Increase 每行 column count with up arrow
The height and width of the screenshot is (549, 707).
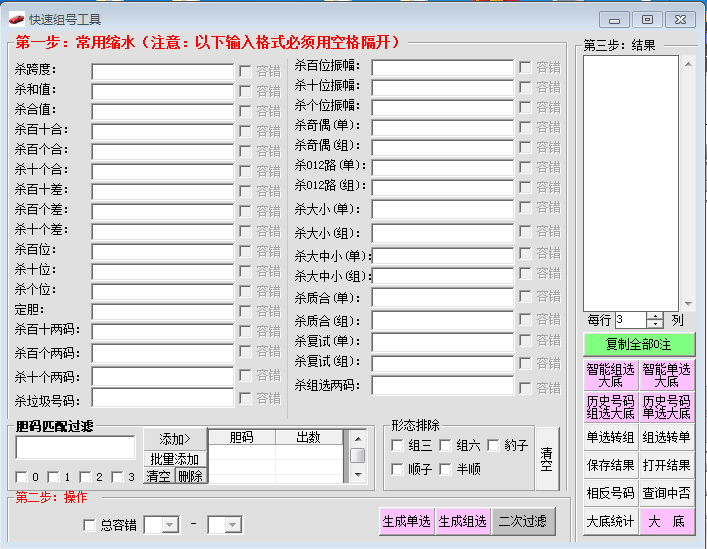pyautogui.click(x=655, y=316)
